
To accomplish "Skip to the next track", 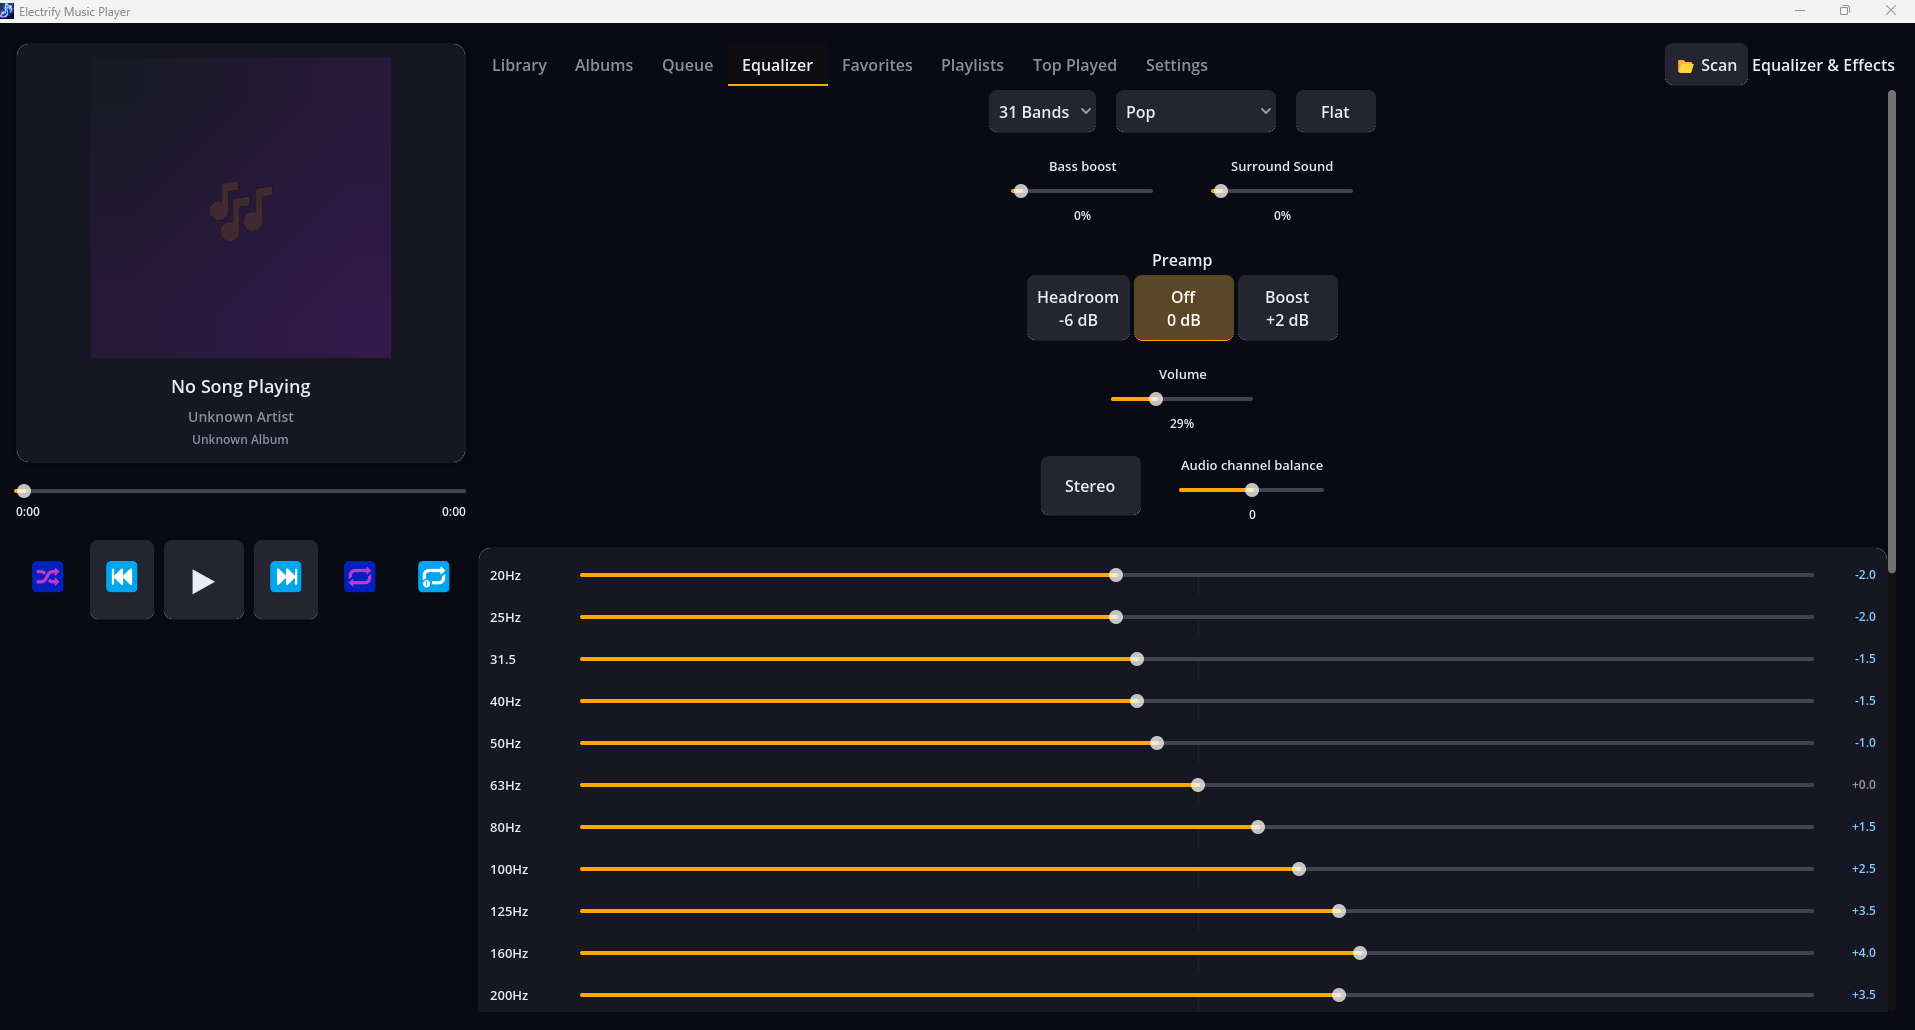I will tap(286, 579).
